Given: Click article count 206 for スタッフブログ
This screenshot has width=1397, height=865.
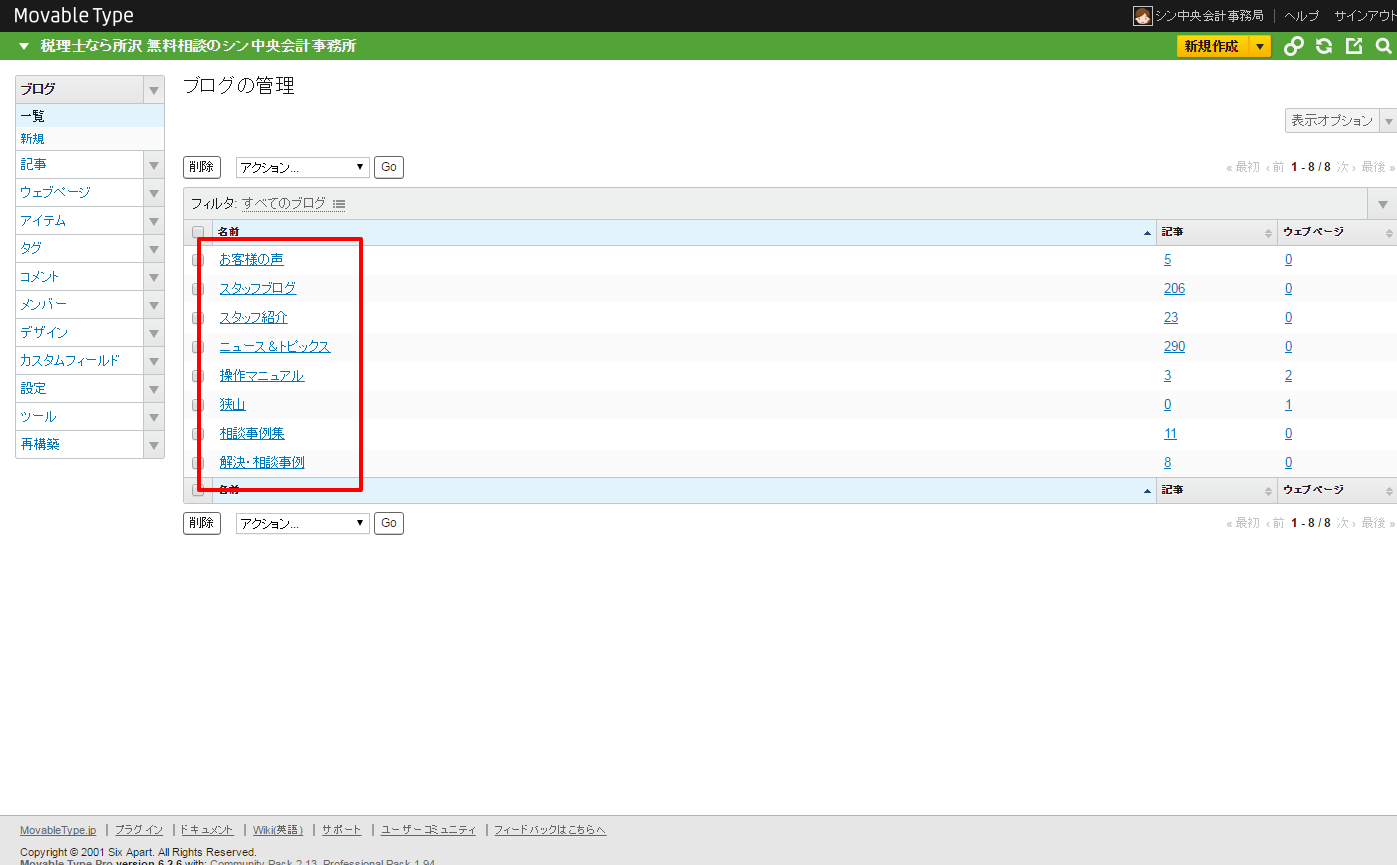Looking at the screenshot, I should (1174, 289).
